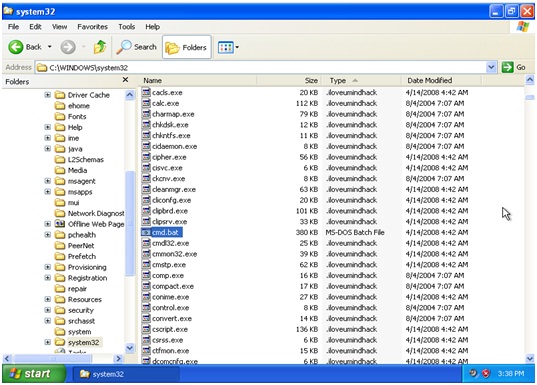Expand the java folder node
The image size is (537, 385).
click(48, 149)
